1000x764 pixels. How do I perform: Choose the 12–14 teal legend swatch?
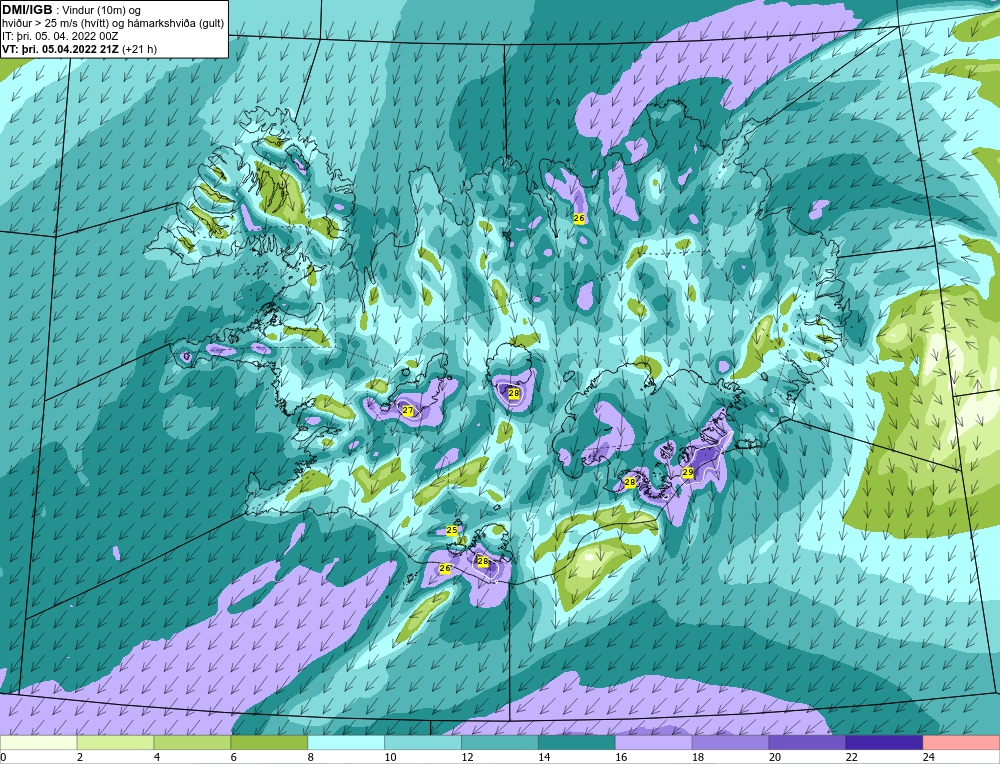pos(499,743)
